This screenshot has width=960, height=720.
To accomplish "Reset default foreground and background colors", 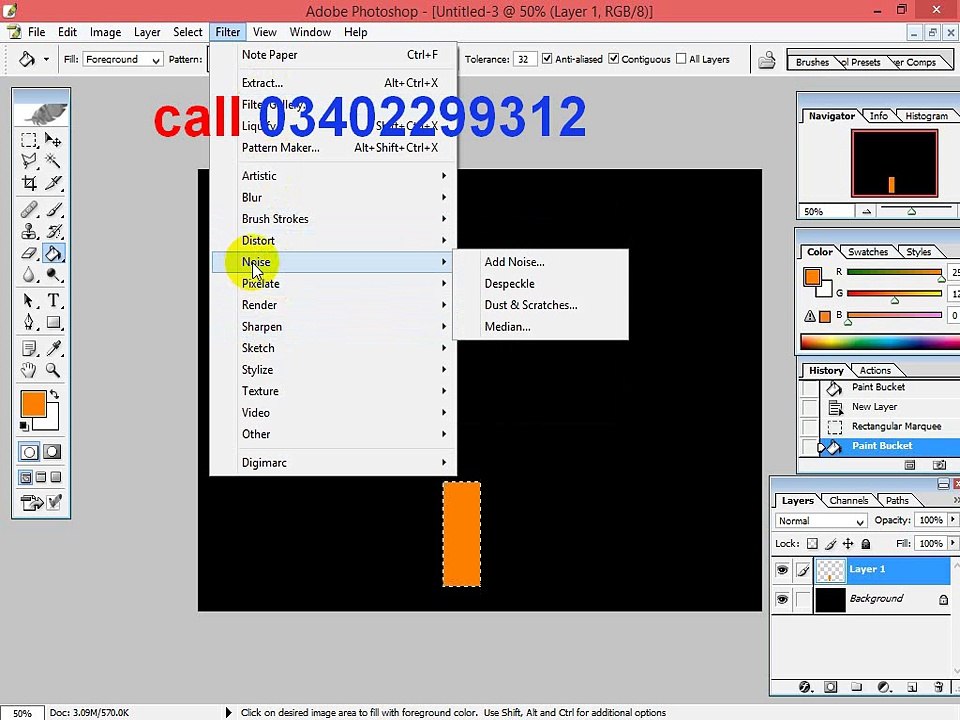I will [x=24, y=426].
